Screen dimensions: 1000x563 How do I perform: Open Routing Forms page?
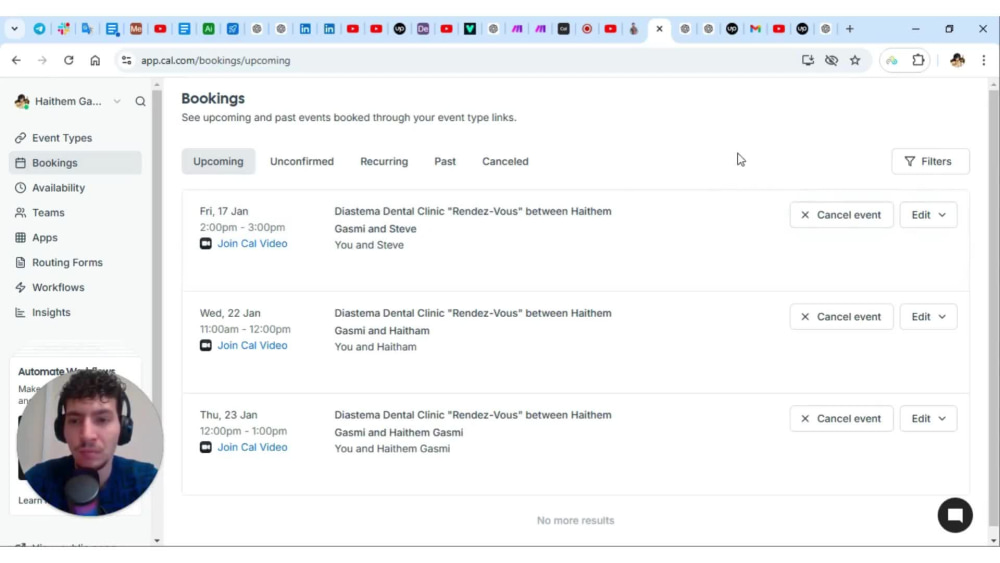(x=67, y=262)
